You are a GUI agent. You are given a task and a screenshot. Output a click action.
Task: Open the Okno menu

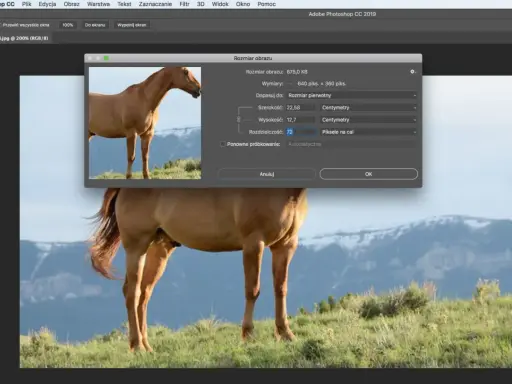tap(243, 4)
